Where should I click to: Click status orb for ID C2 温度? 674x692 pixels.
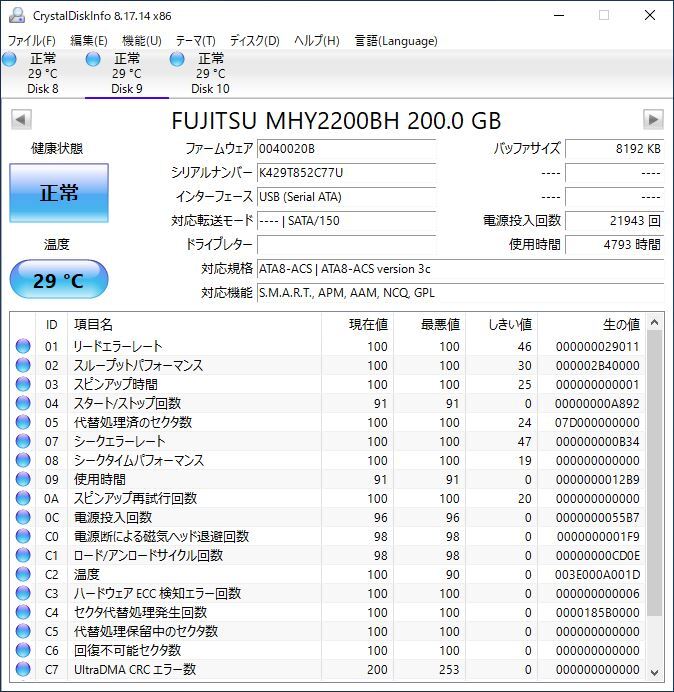pyautogui.click(x=23, y=574)
